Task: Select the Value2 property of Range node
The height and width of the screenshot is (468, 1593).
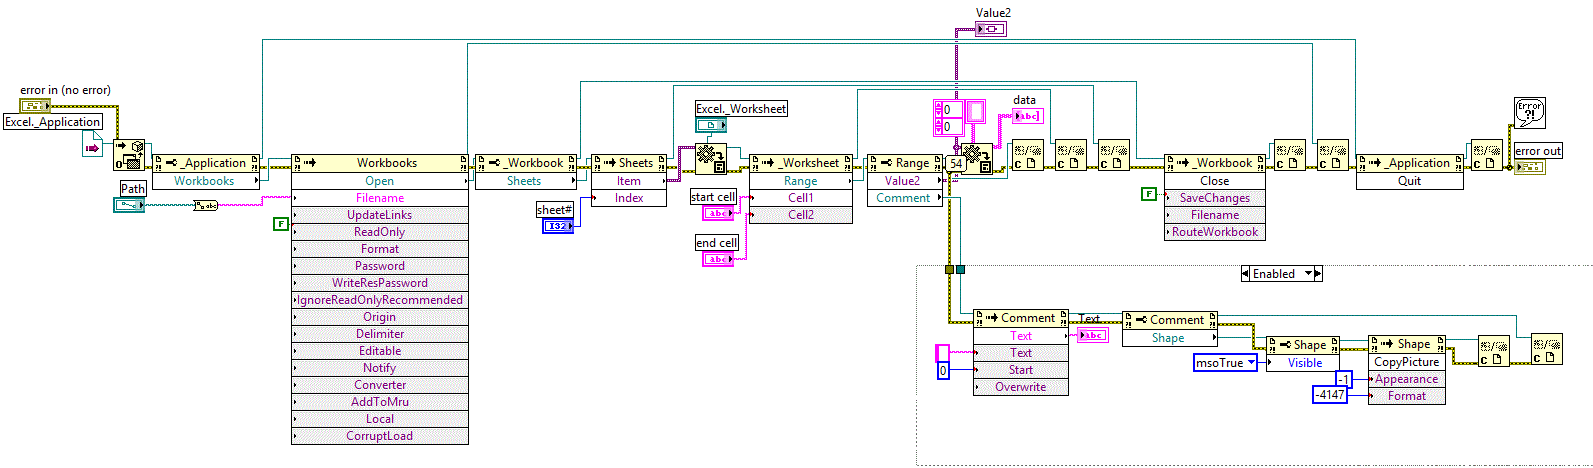Action: click(905, 181)
